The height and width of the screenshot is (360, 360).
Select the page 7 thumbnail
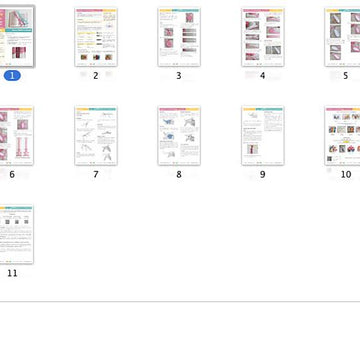96,136
